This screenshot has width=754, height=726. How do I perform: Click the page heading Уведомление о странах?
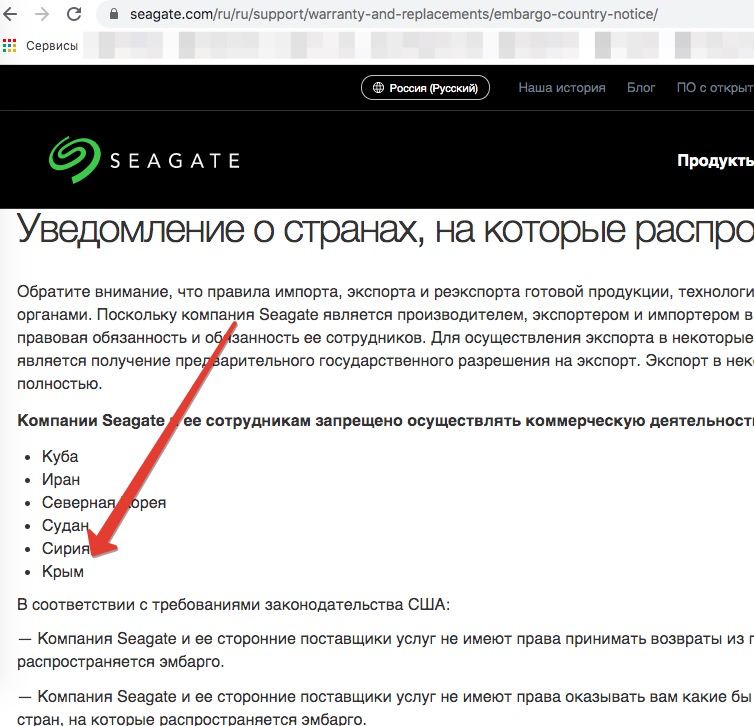pos(385,230)
